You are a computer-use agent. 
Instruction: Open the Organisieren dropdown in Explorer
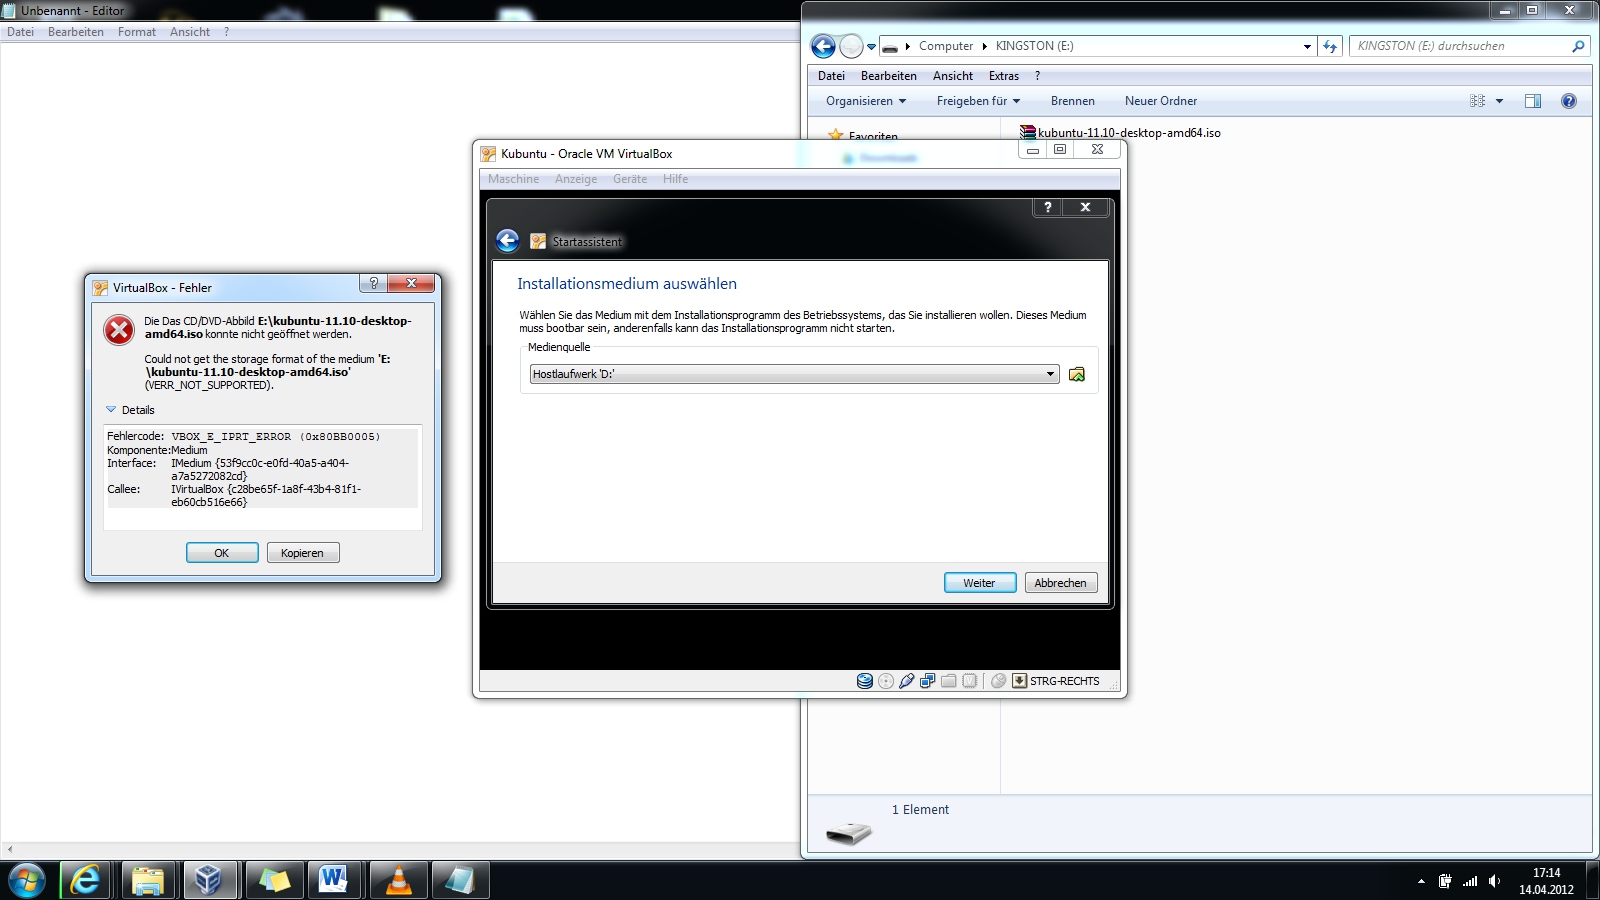click(866, 101)
